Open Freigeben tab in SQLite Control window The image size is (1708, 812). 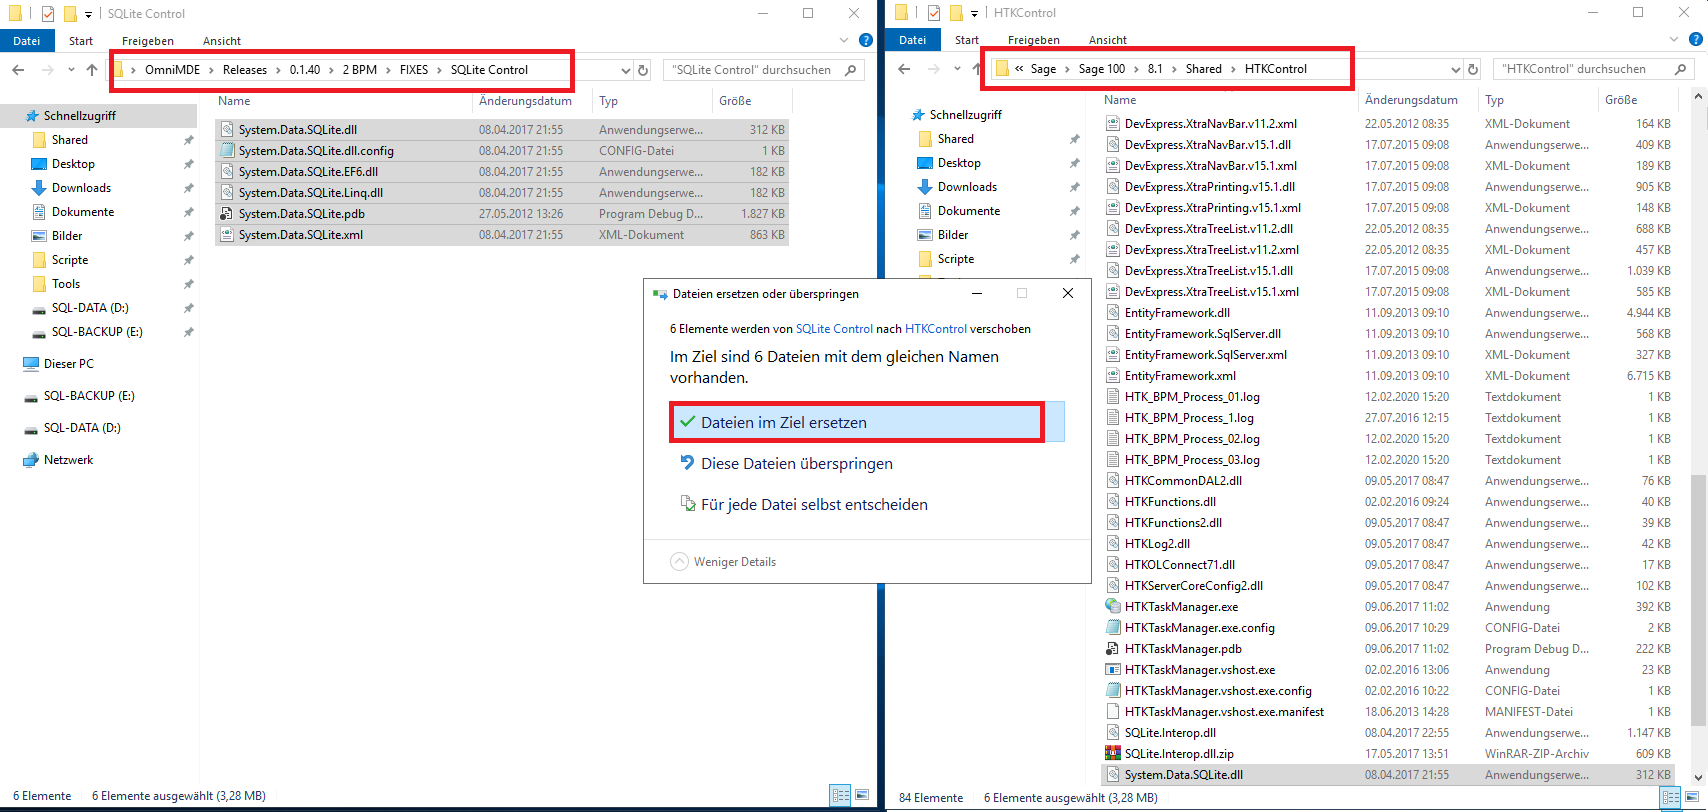coord(148,41)
